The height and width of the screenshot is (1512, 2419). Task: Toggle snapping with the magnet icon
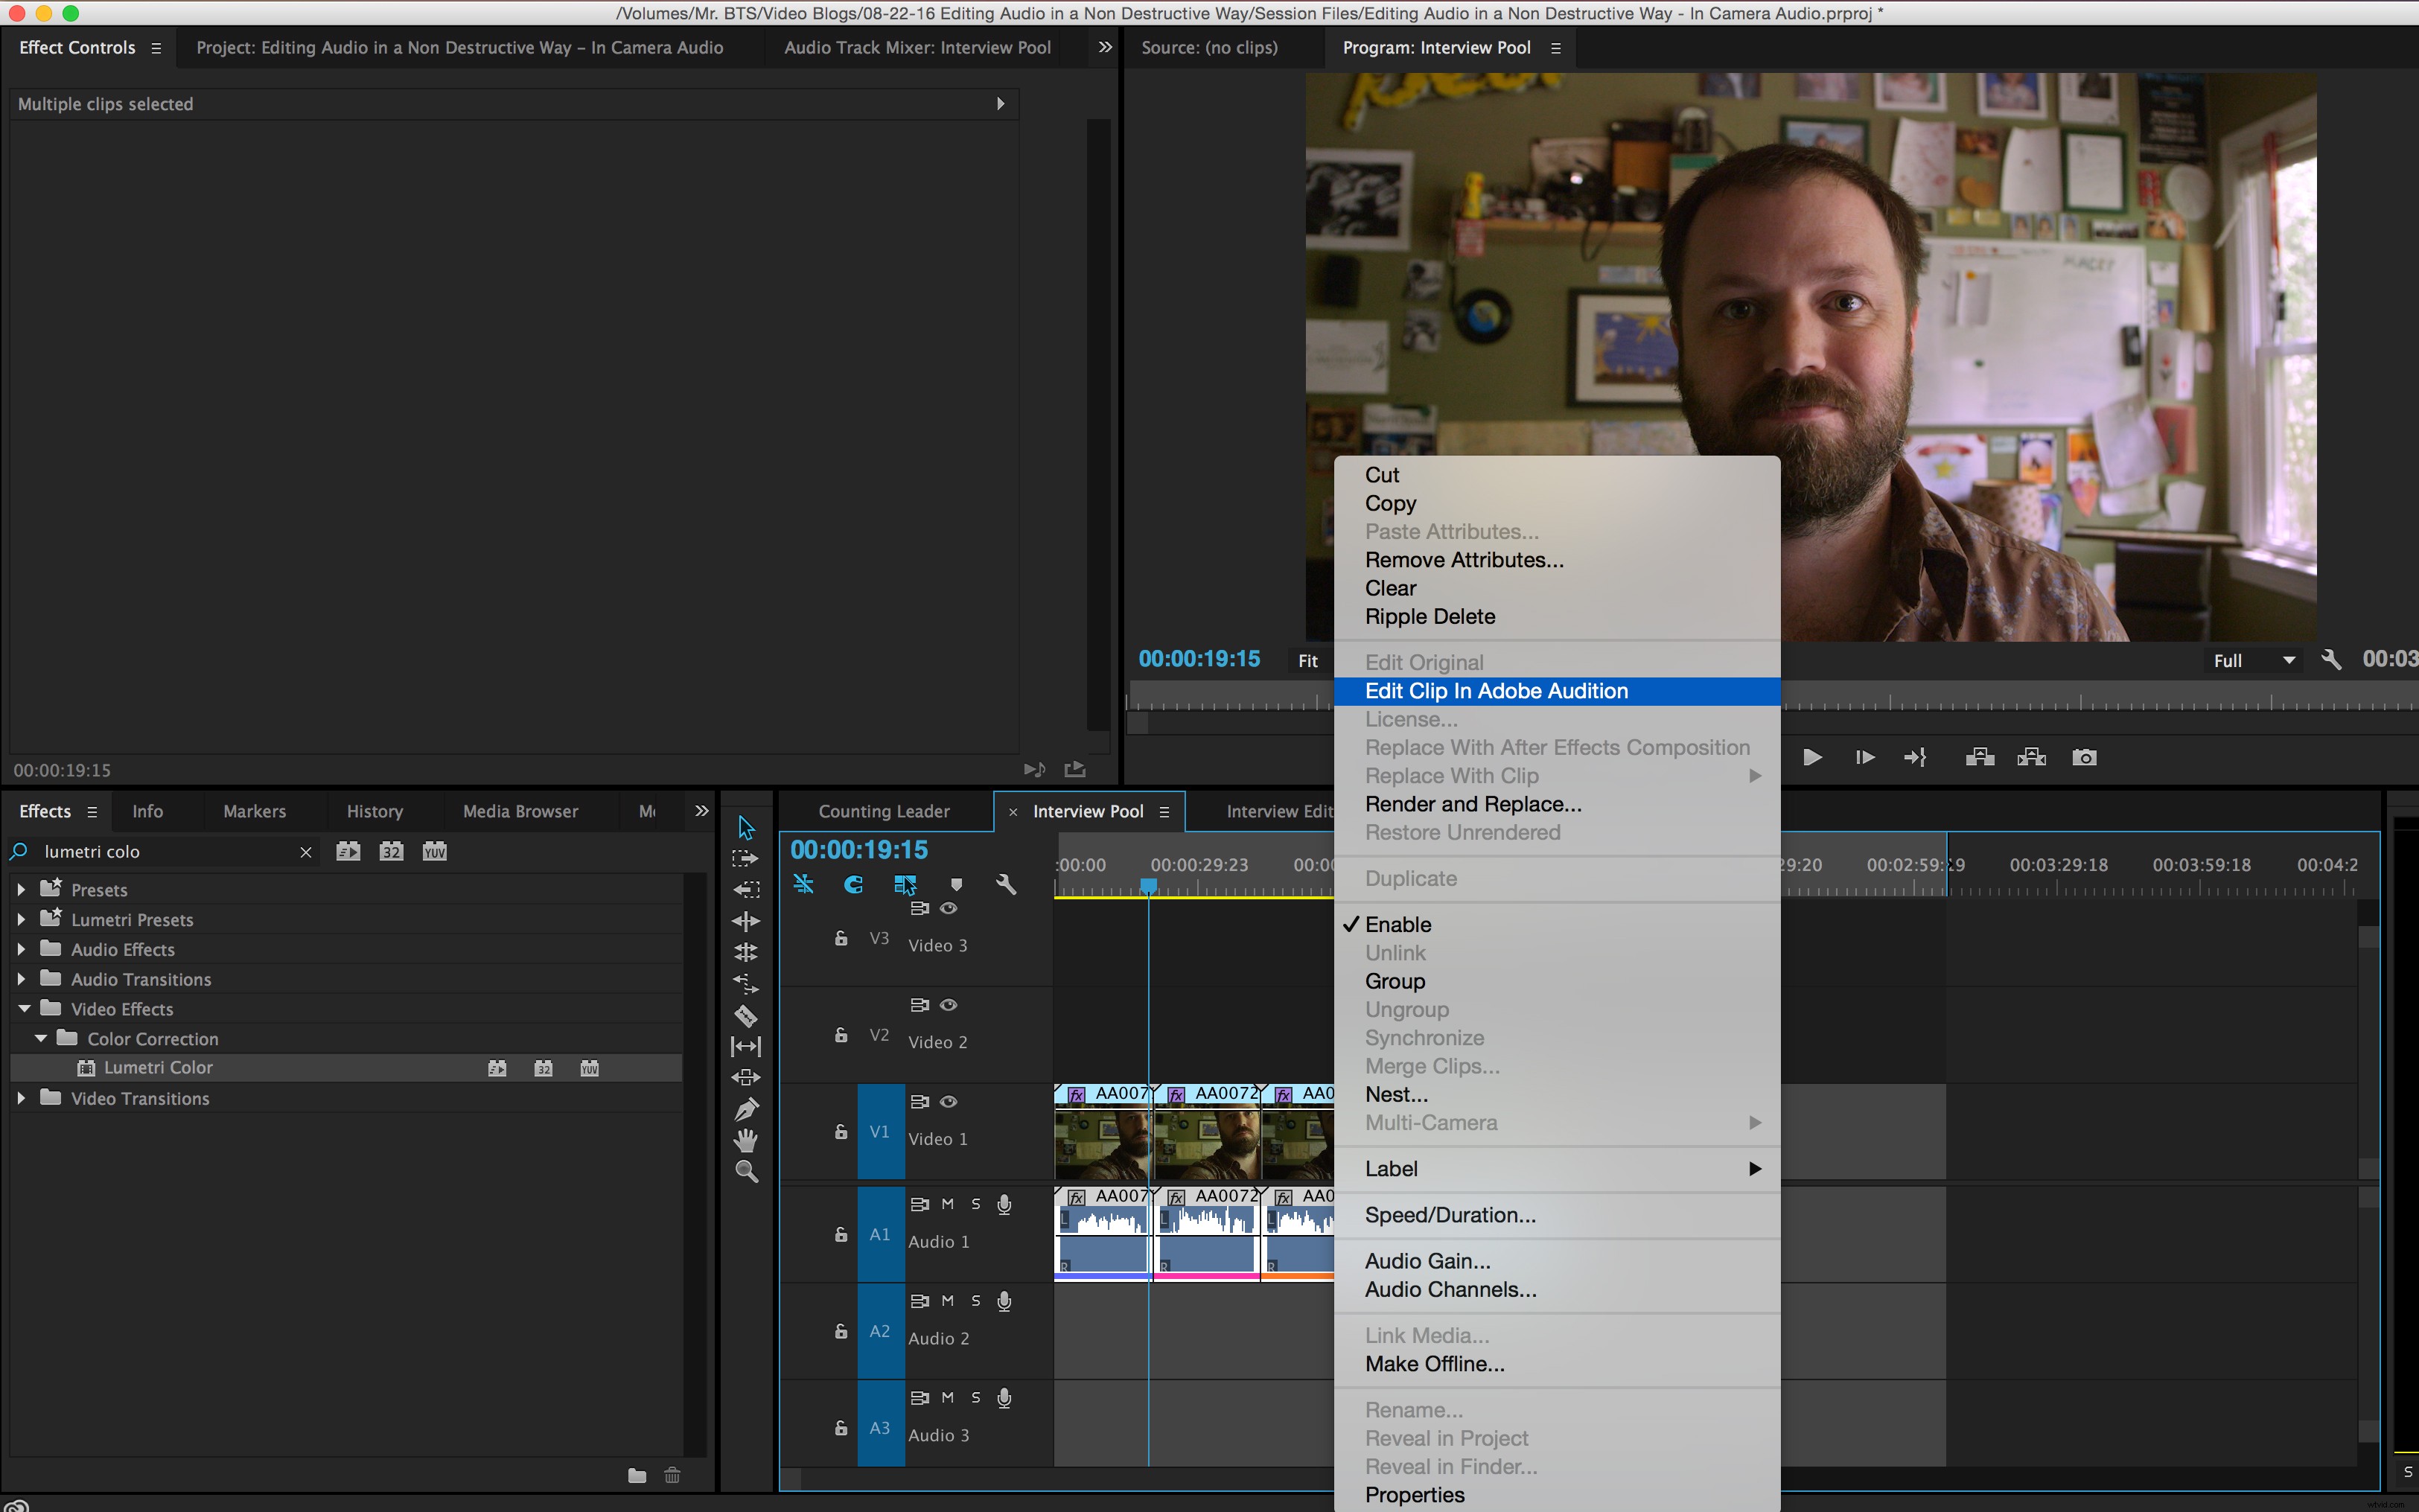coord(855,884)
